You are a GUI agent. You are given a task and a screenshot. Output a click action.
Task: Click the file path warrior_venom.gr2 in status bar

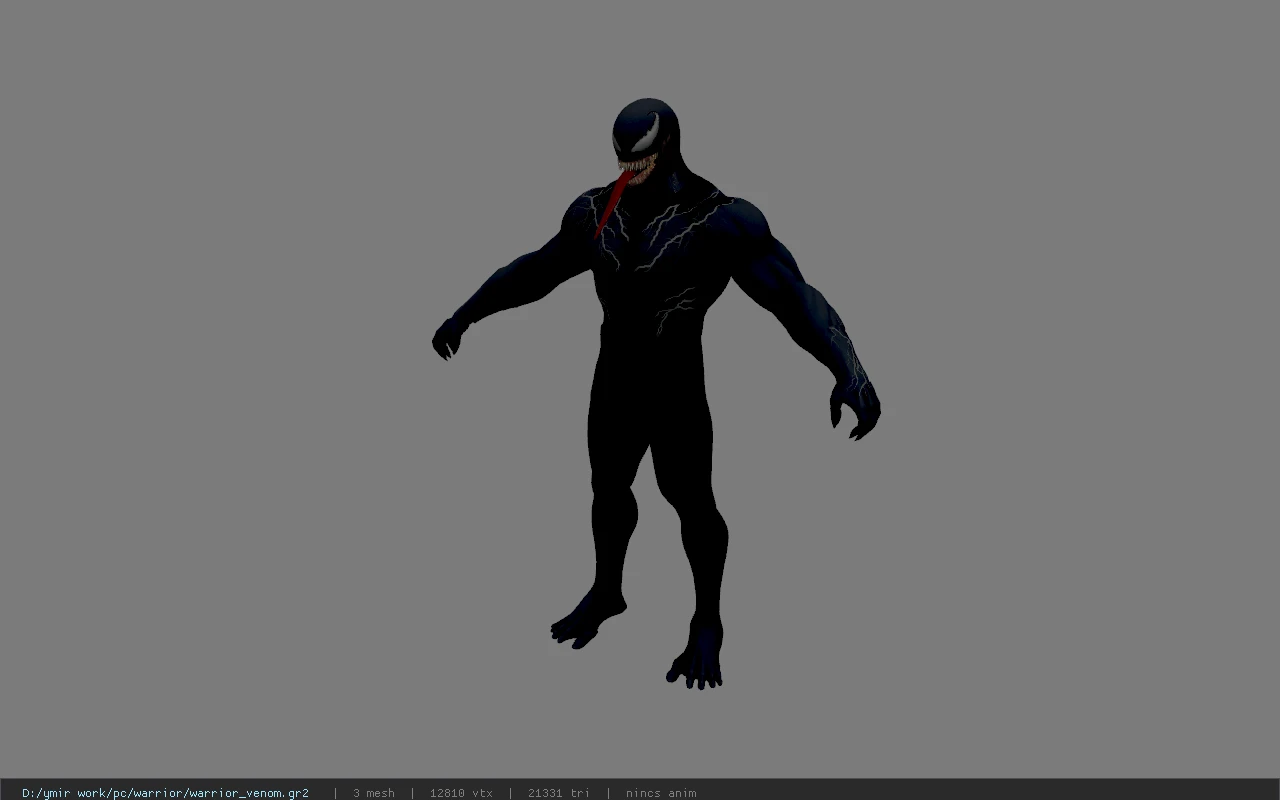pos(165,793)
